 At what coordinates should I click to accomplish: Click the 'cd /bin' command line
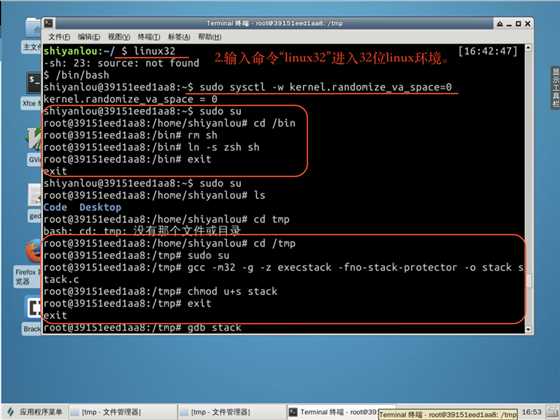170,123
